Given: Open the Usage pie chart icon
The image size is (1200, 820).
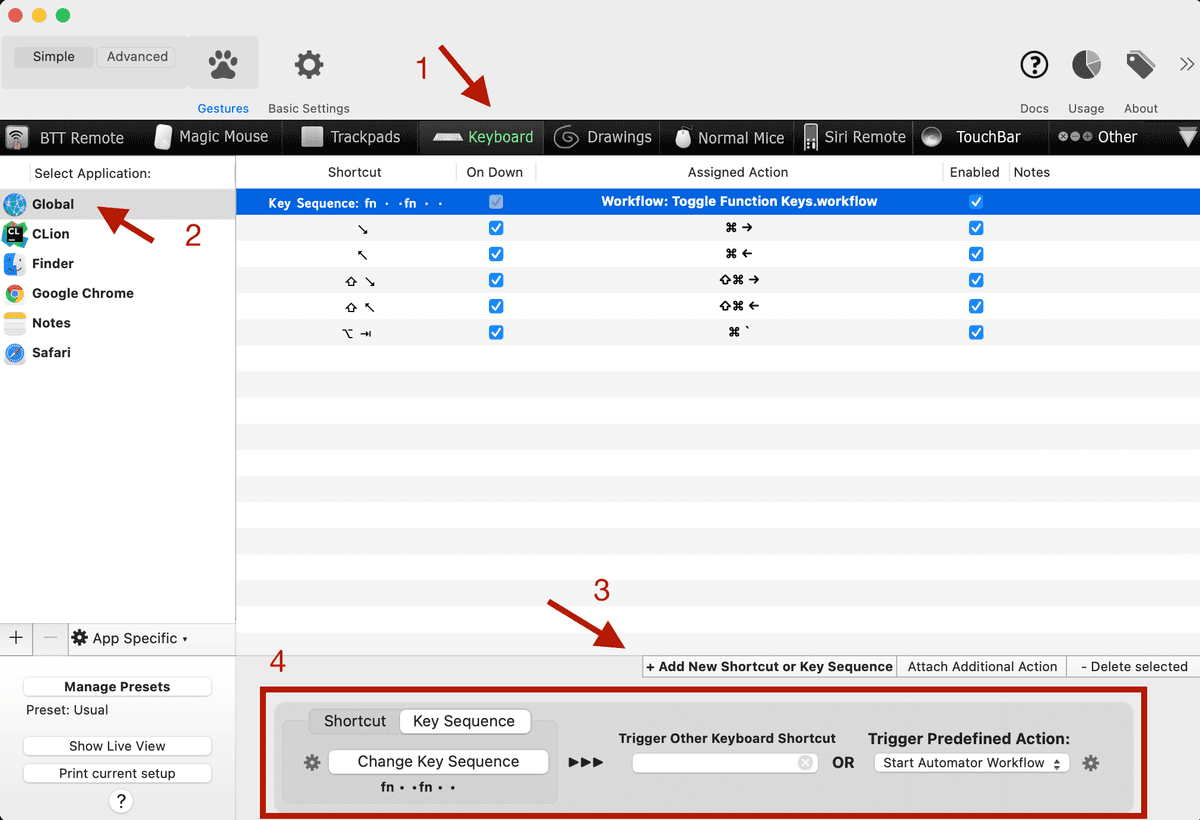Looking at the screenshot, I should coord(1086,63).
